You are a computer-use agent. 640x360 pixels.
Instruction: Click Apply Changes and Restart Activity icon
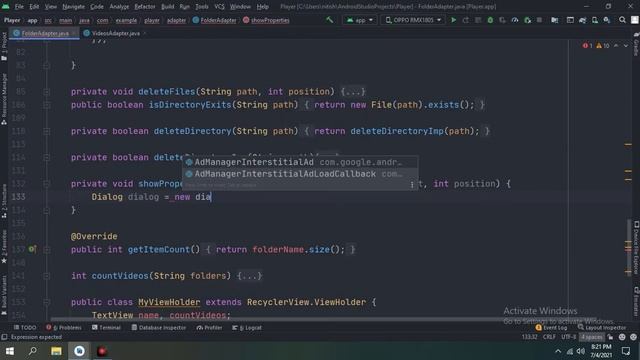[466, 20]
